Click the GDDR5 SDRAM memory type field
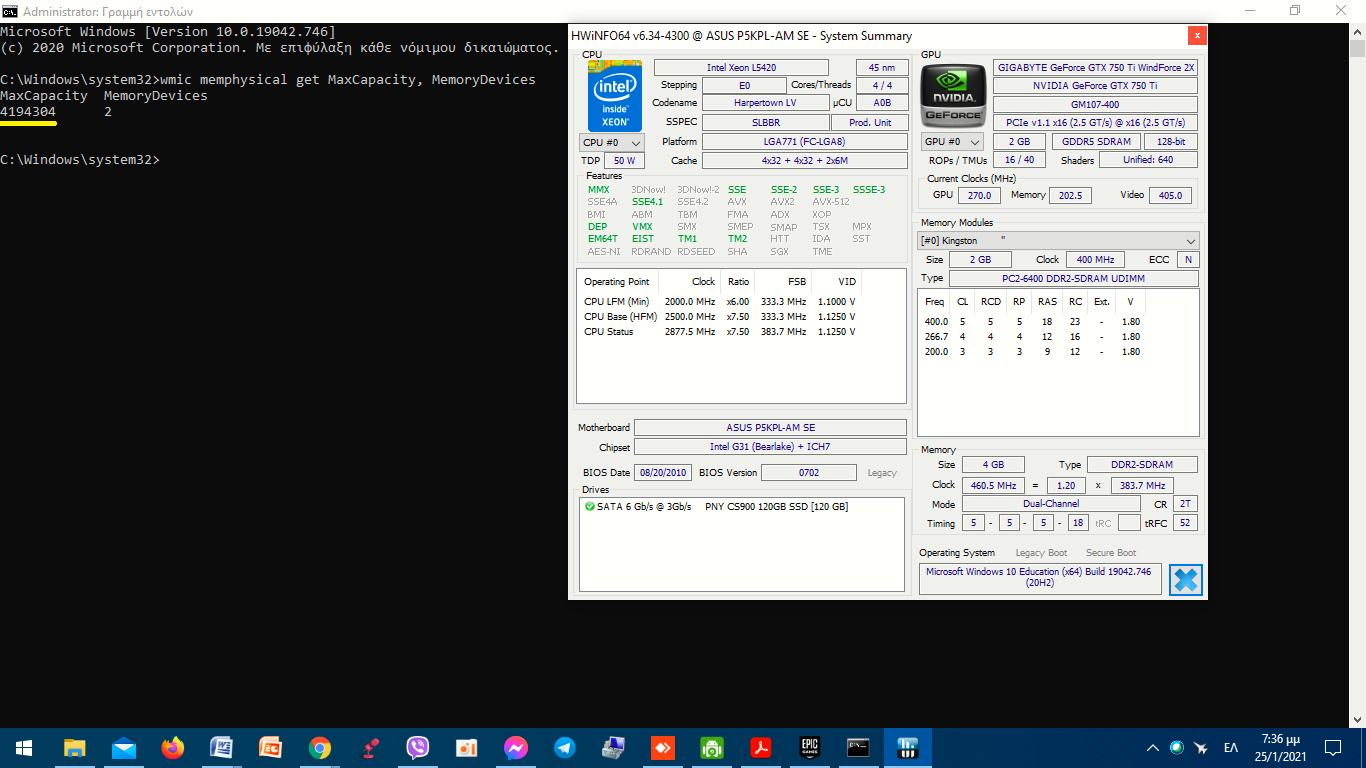The height and width of the screenshot is (768, 1366). pos(1096,142)
